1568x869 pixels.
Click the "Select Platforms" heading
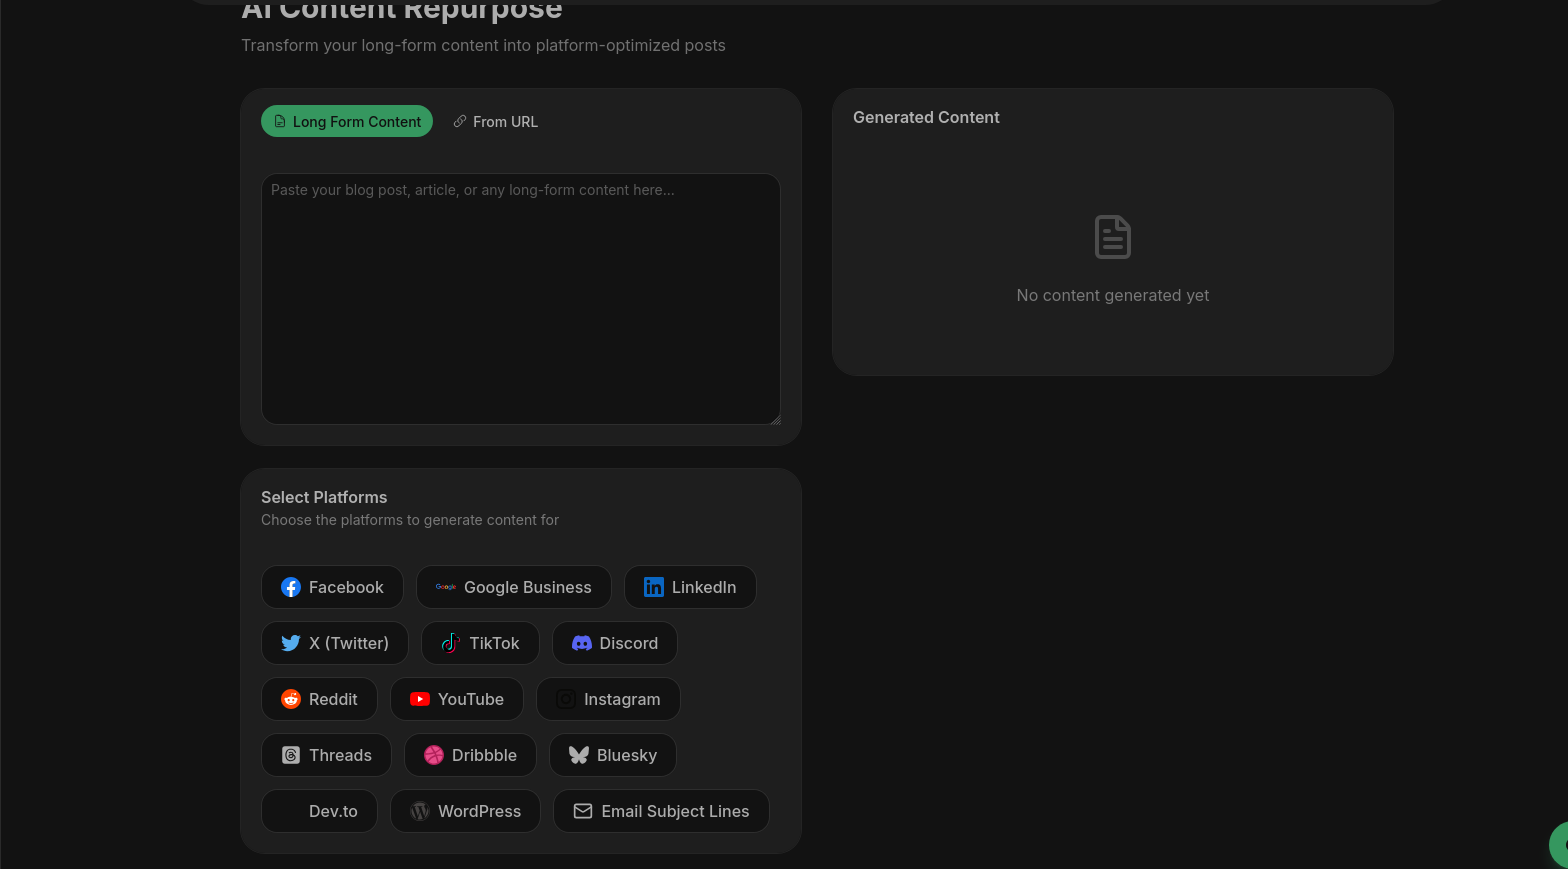click(324, 497)
